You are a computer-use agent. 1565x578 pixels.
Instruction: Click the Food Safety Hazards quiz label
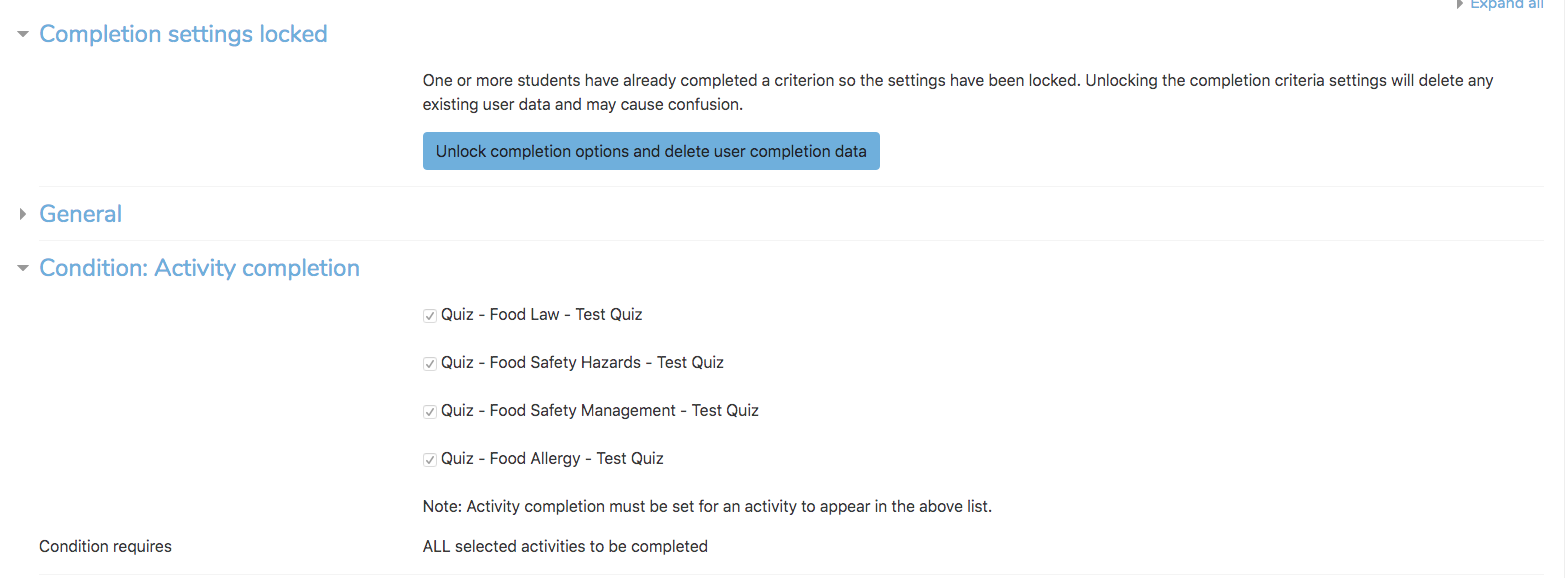point(582,363)
